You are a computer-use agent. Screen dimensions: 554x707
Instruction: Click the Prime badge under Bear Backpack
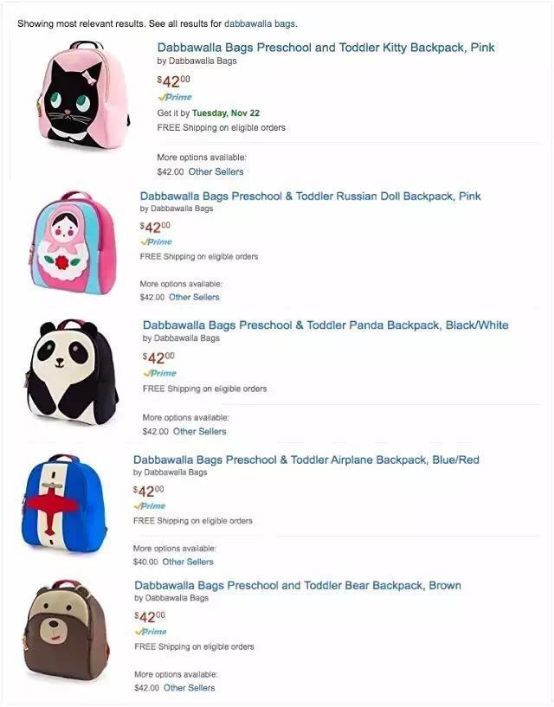pyautogui.click(x=151, y=631)
